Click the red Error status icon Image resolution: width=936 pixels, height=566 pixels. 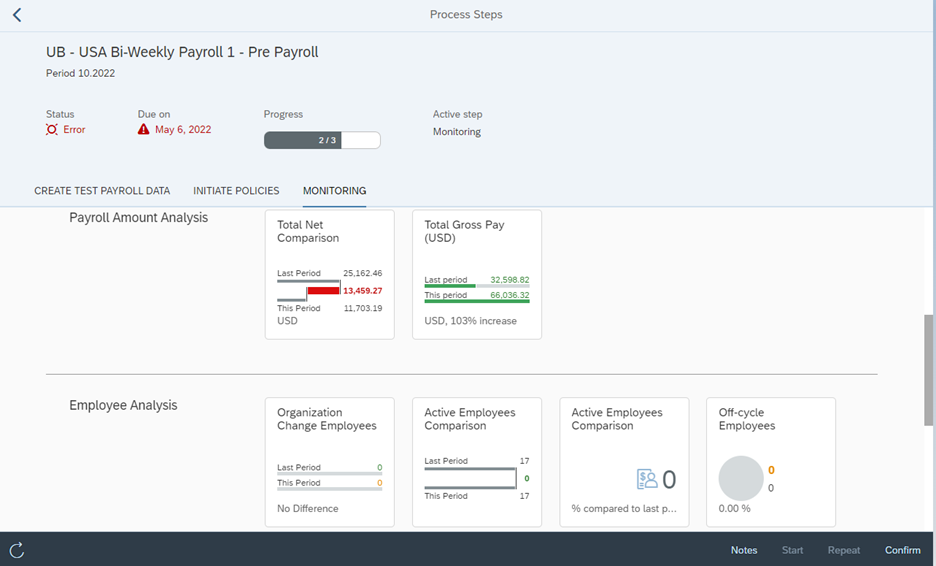52,130
